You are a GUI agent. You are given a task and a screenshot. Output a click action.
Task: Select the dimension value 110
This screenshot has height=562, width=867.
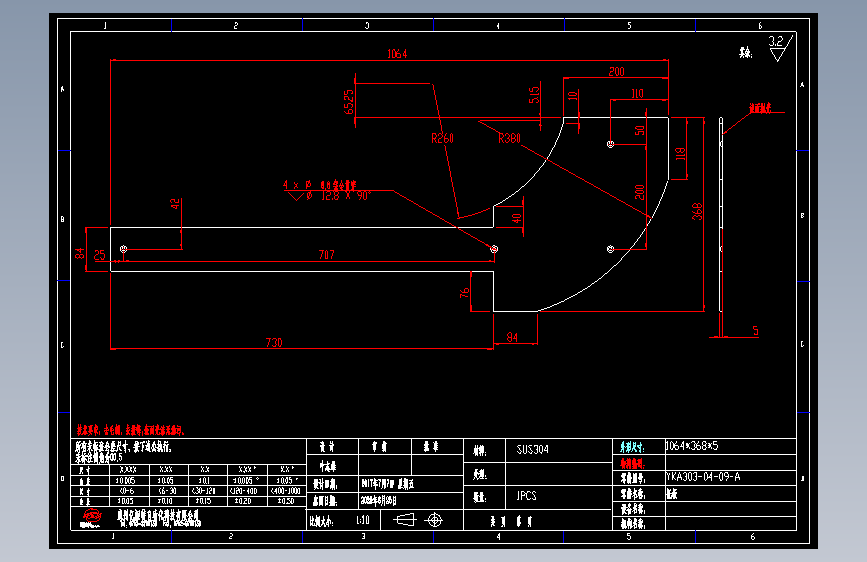(638, 93)
